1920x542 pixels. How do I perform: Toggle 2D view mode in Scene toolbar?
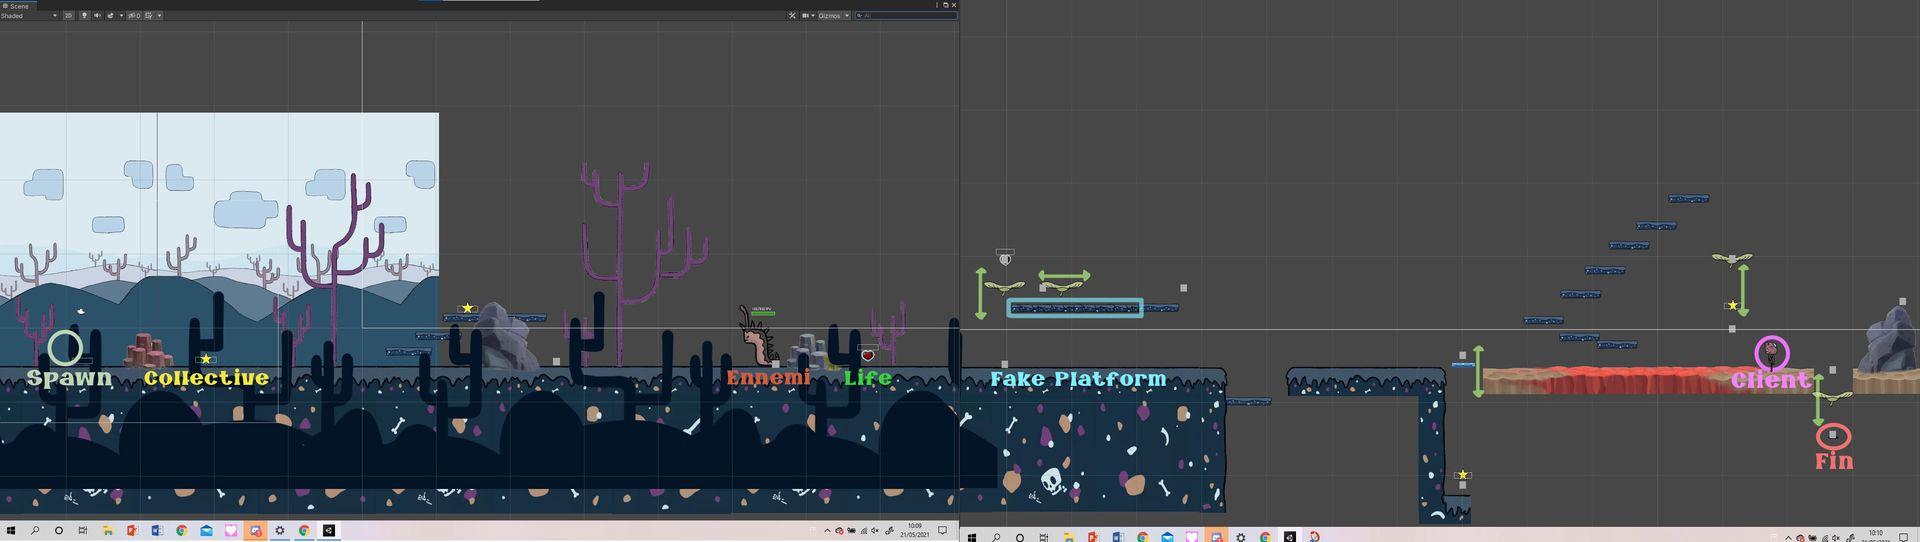[68, 16]
